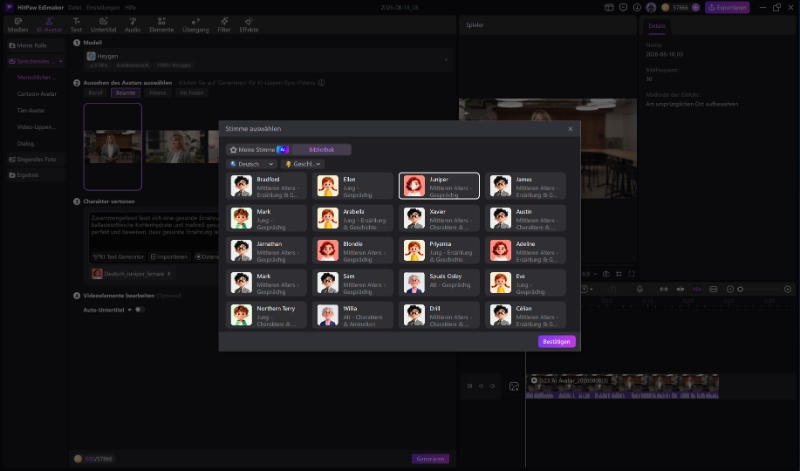Open the Elemente tool

[161, 25]
